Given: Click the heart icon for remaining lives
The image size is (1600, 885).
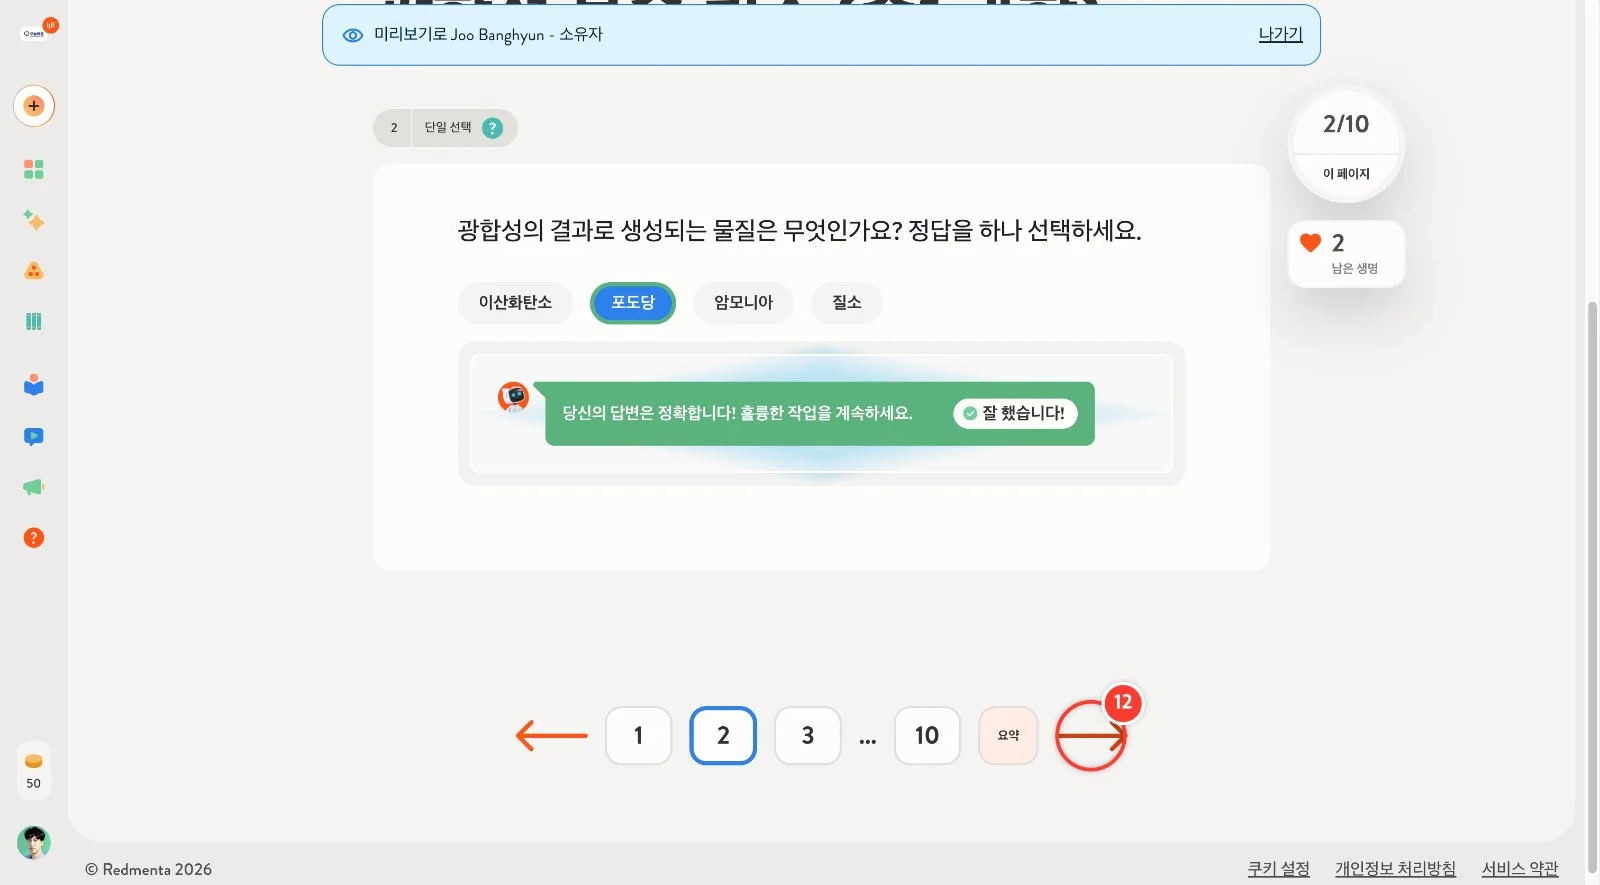Looking at the screenshot, I should coord(1311,242).
